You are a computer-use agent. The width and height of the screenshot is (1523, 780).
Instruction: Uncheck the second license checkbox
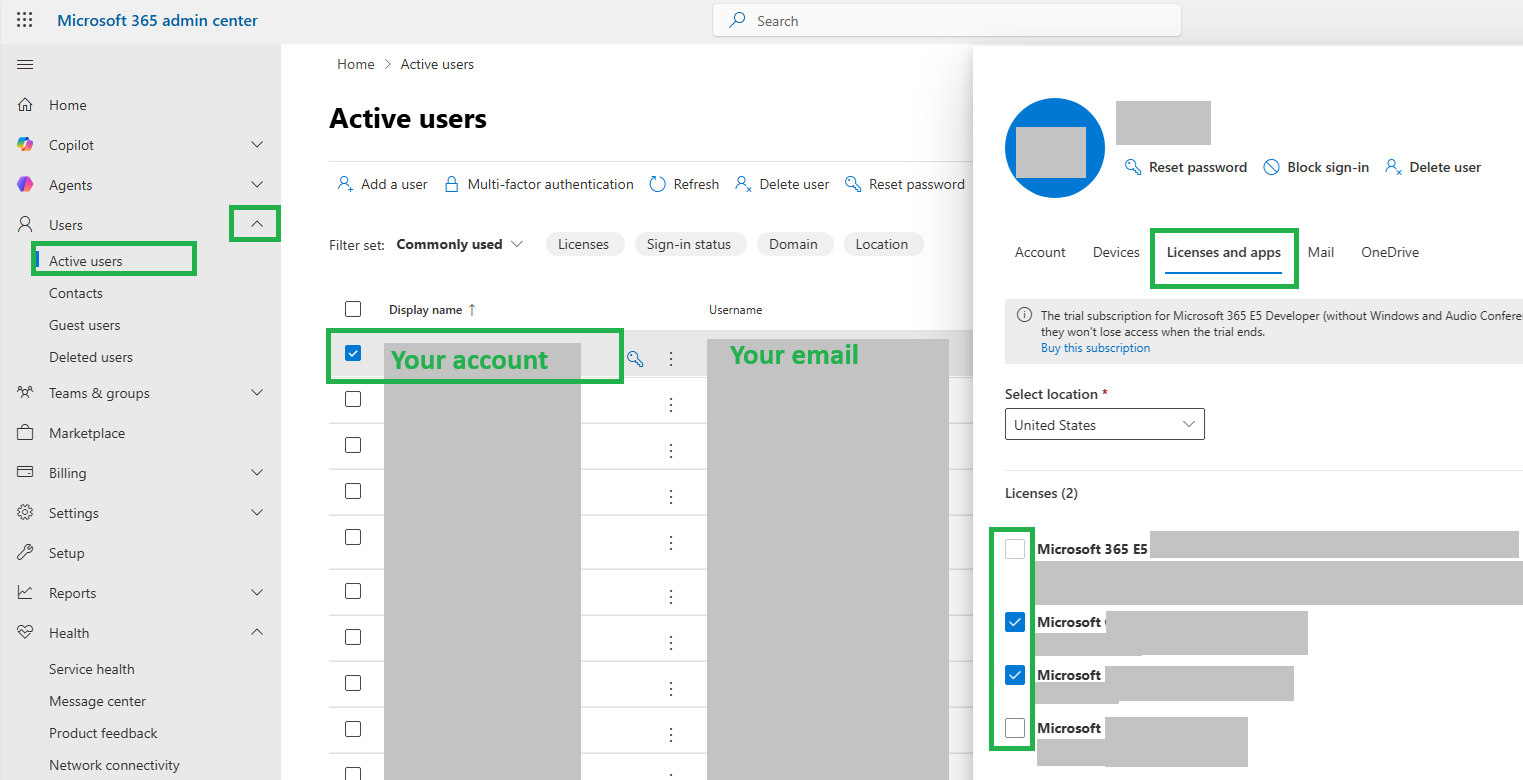(1015, 622)
